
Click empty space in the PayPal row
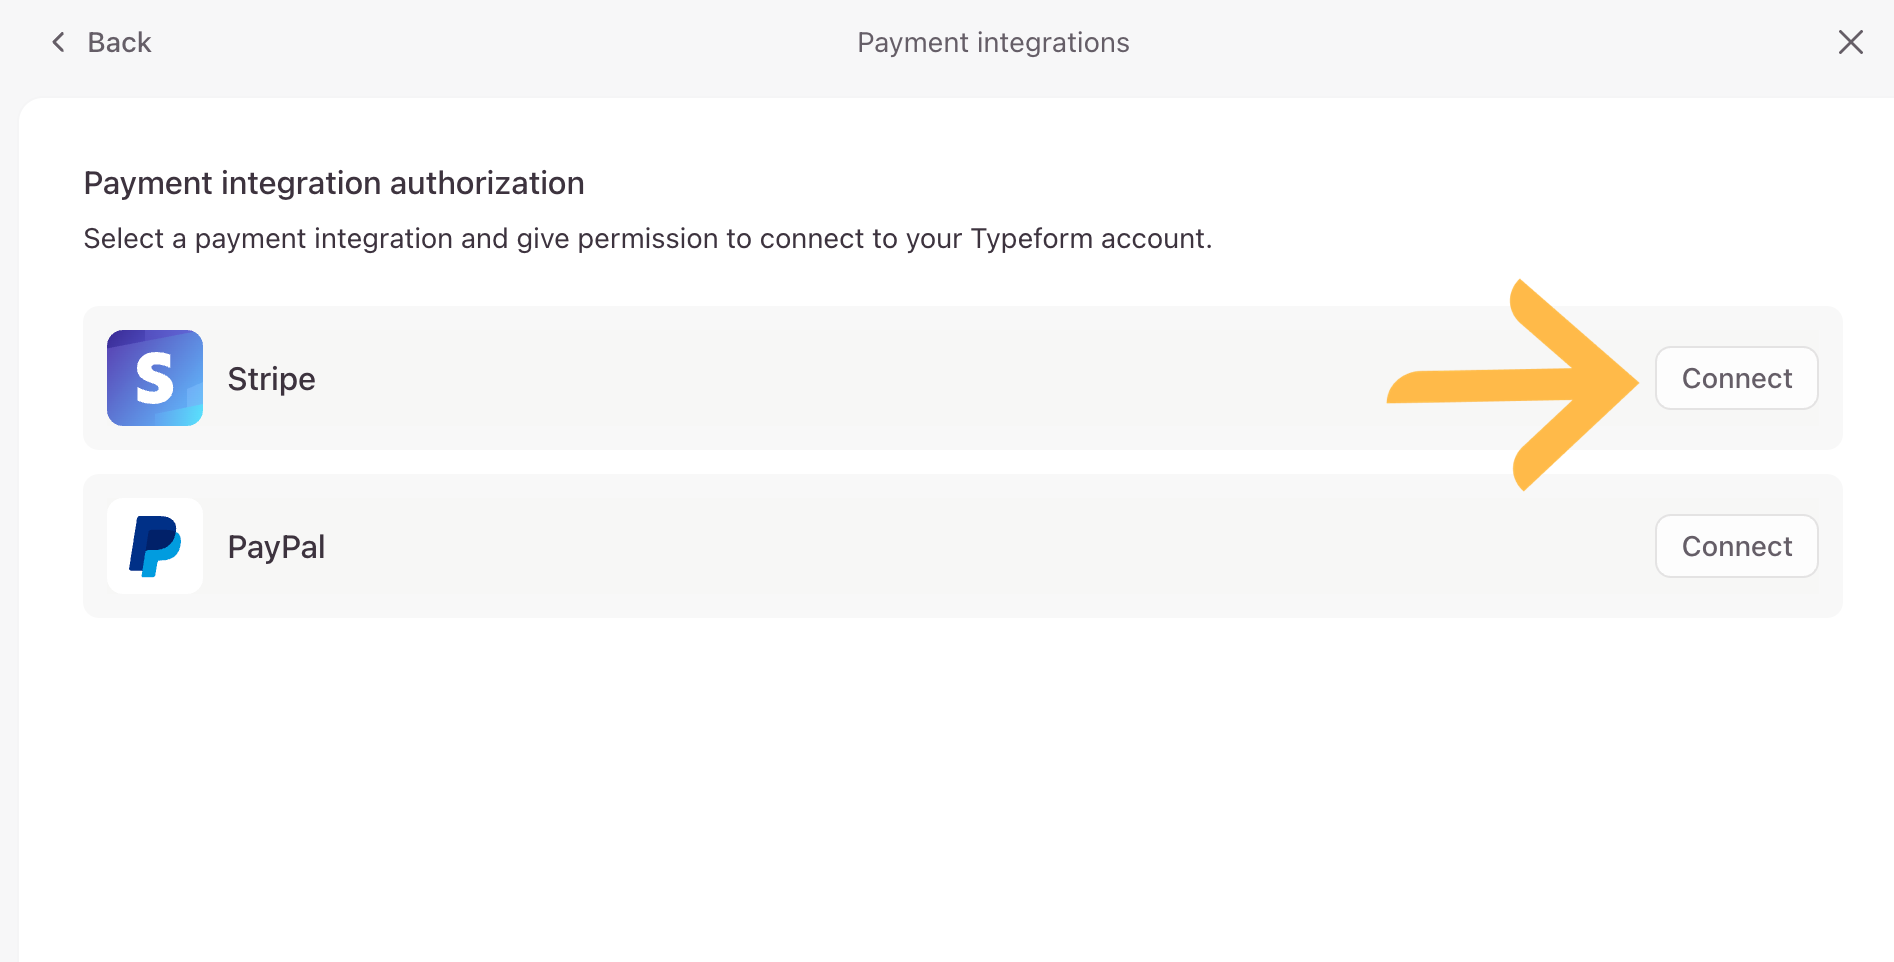(900, 546)
